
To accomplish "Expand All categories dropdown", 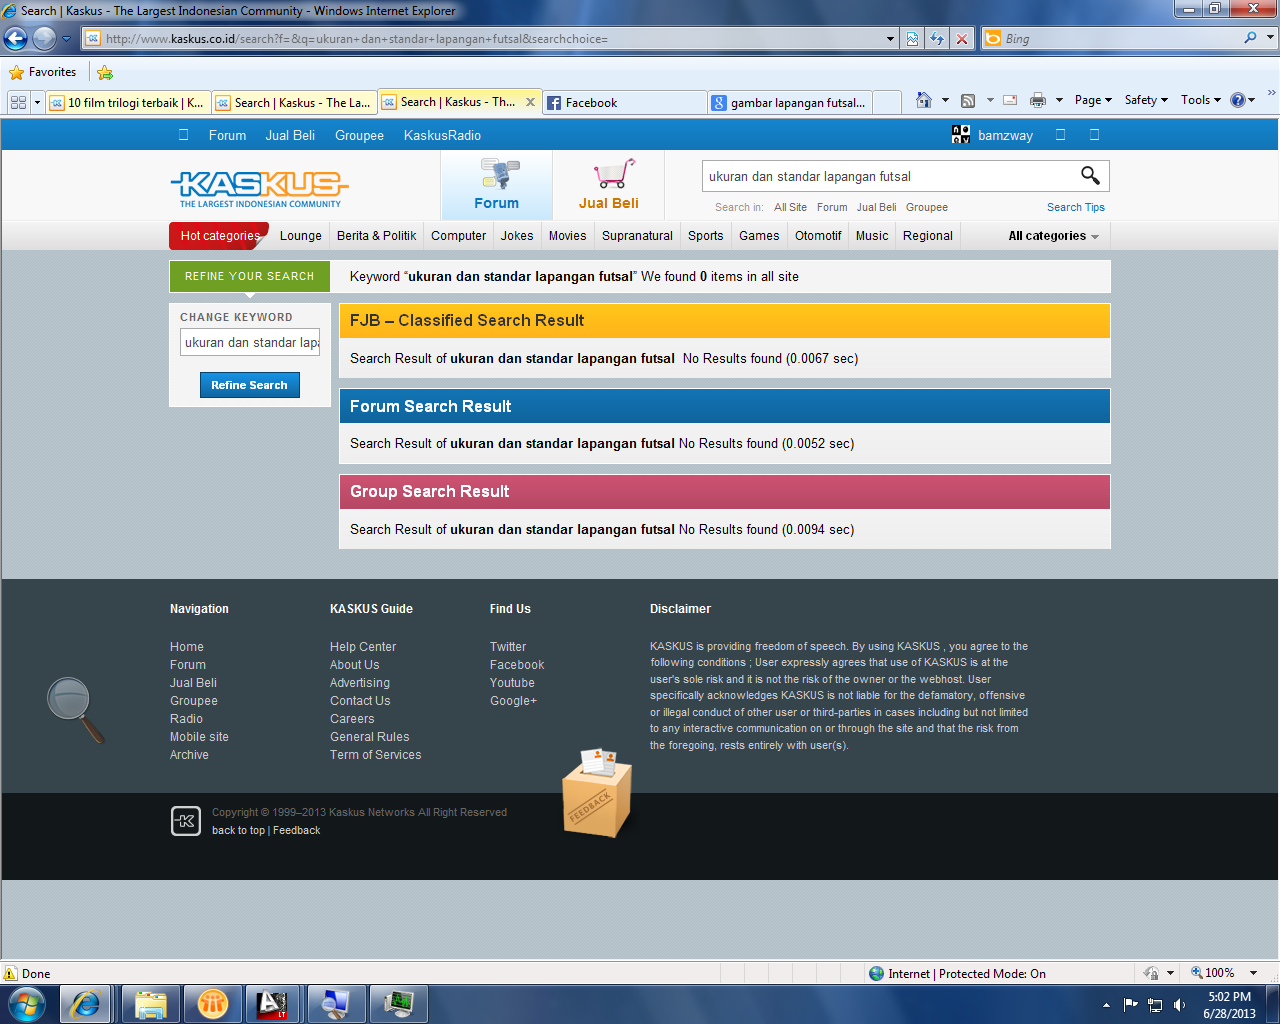I will (1053, 236).
